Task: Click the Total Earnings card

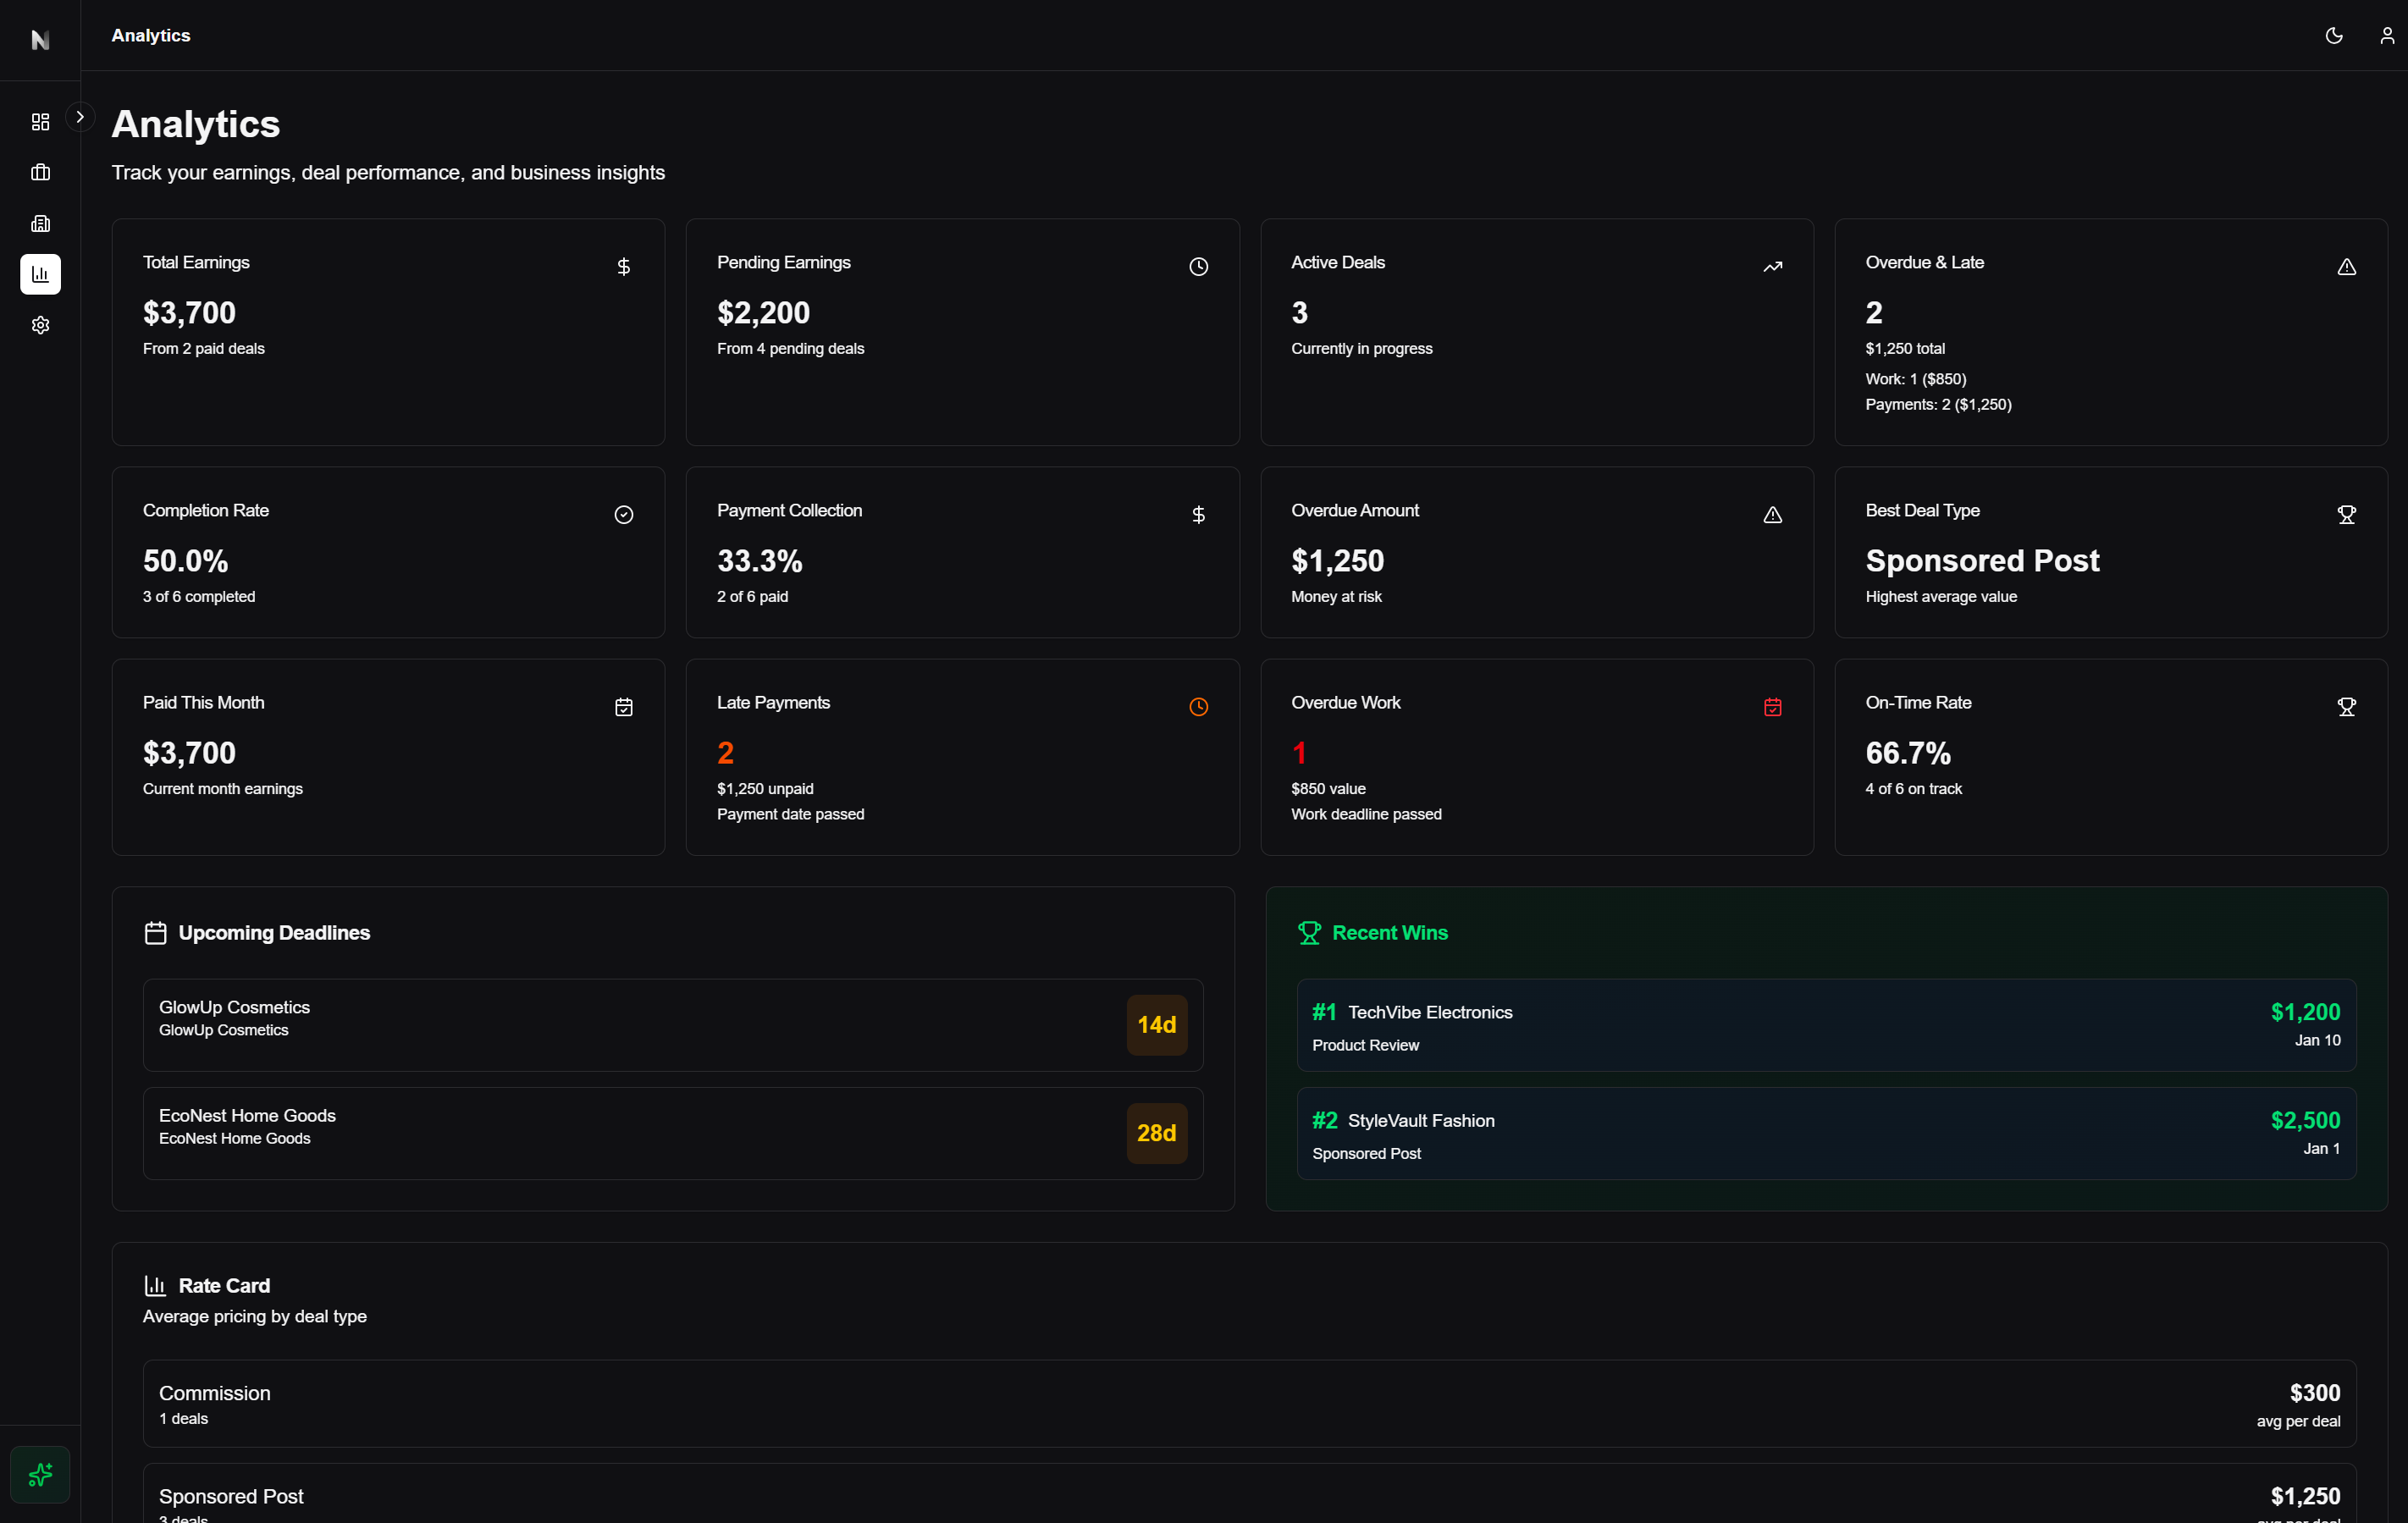Action: coord(388,332)
